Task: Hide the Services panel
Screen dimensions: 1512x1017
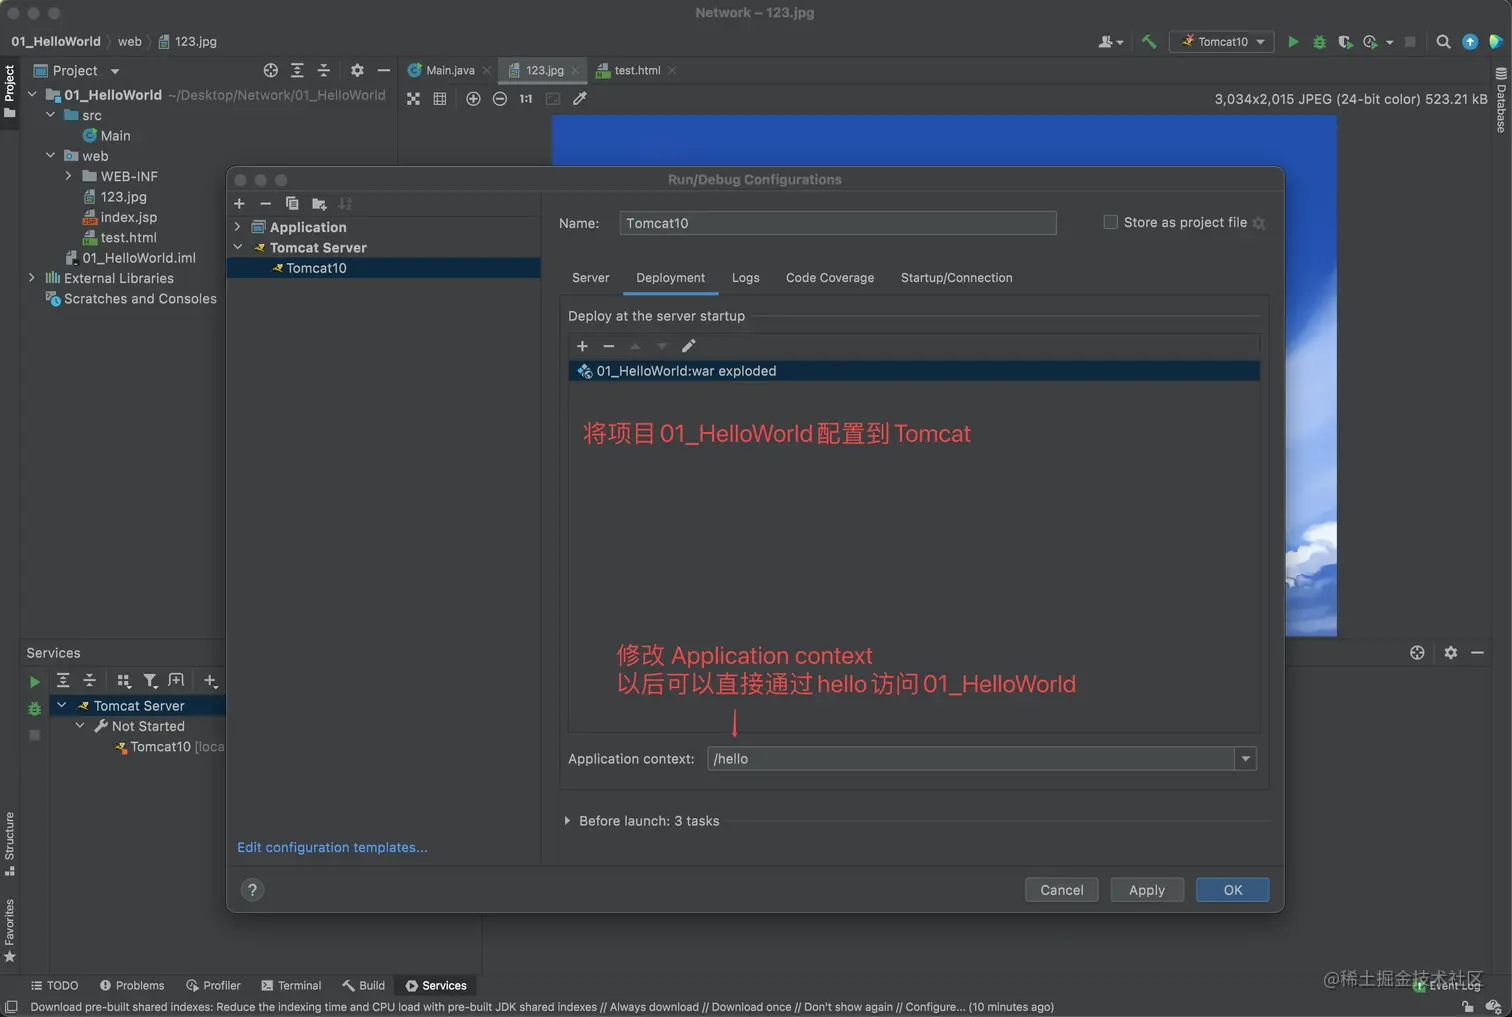Action: [x=1477, y=653]
